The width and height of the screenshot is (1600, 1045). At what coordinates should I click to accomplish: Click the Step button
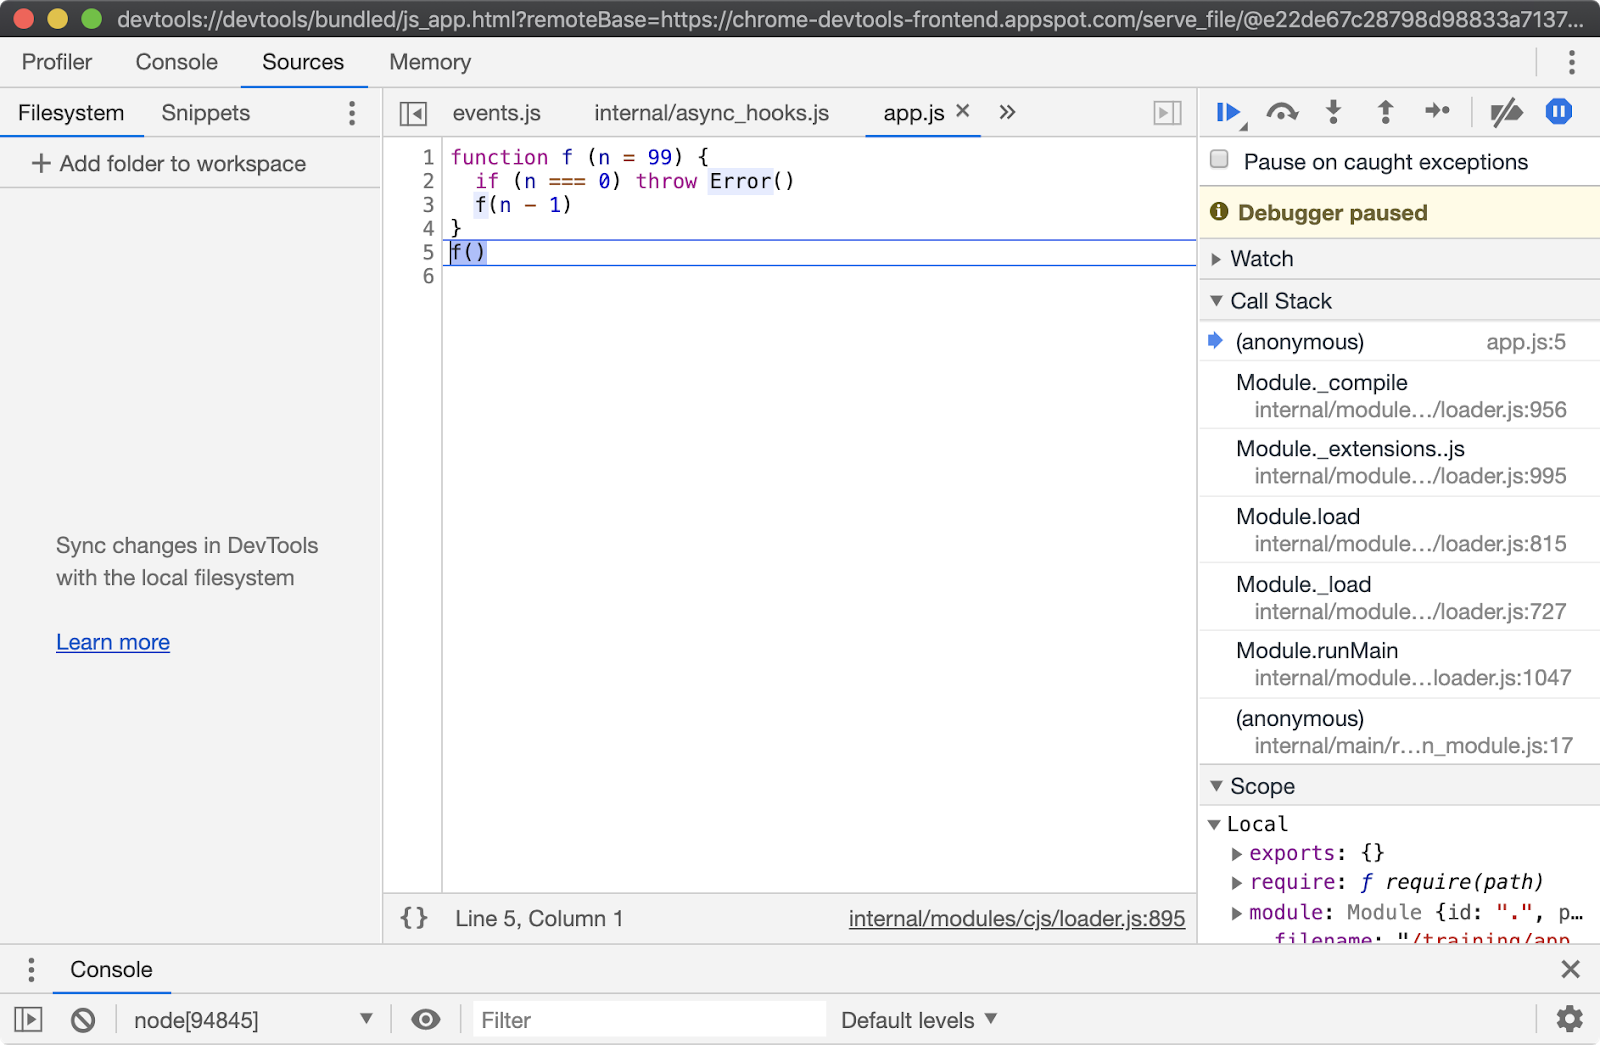pos(1437,111)
